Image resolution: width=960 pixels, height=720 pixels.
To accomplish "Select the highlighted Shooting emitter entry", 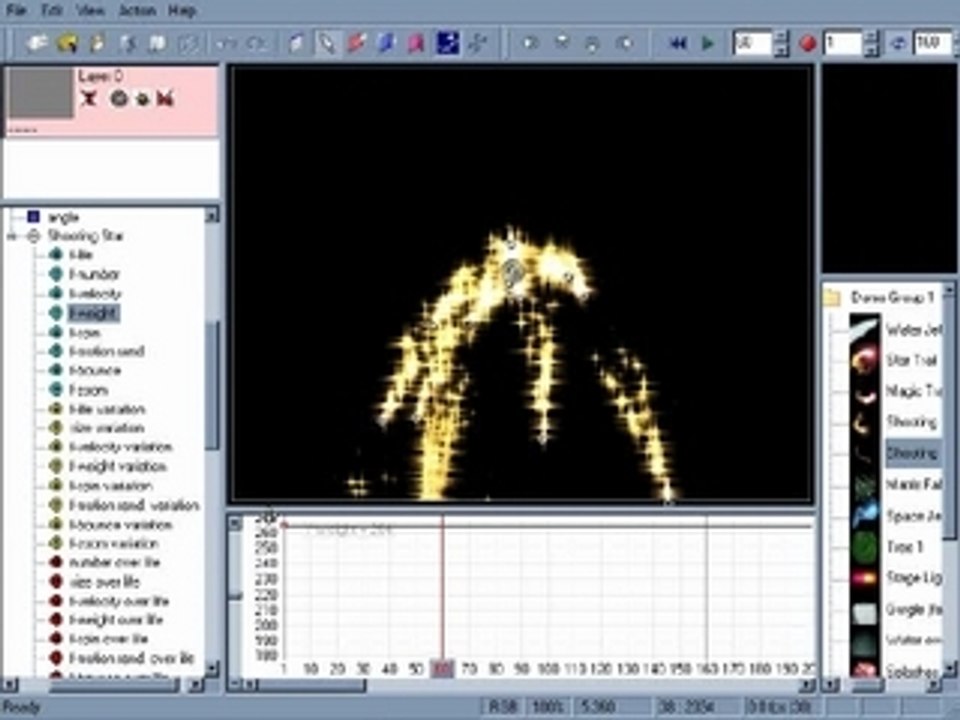I will [x=912, y=454].
